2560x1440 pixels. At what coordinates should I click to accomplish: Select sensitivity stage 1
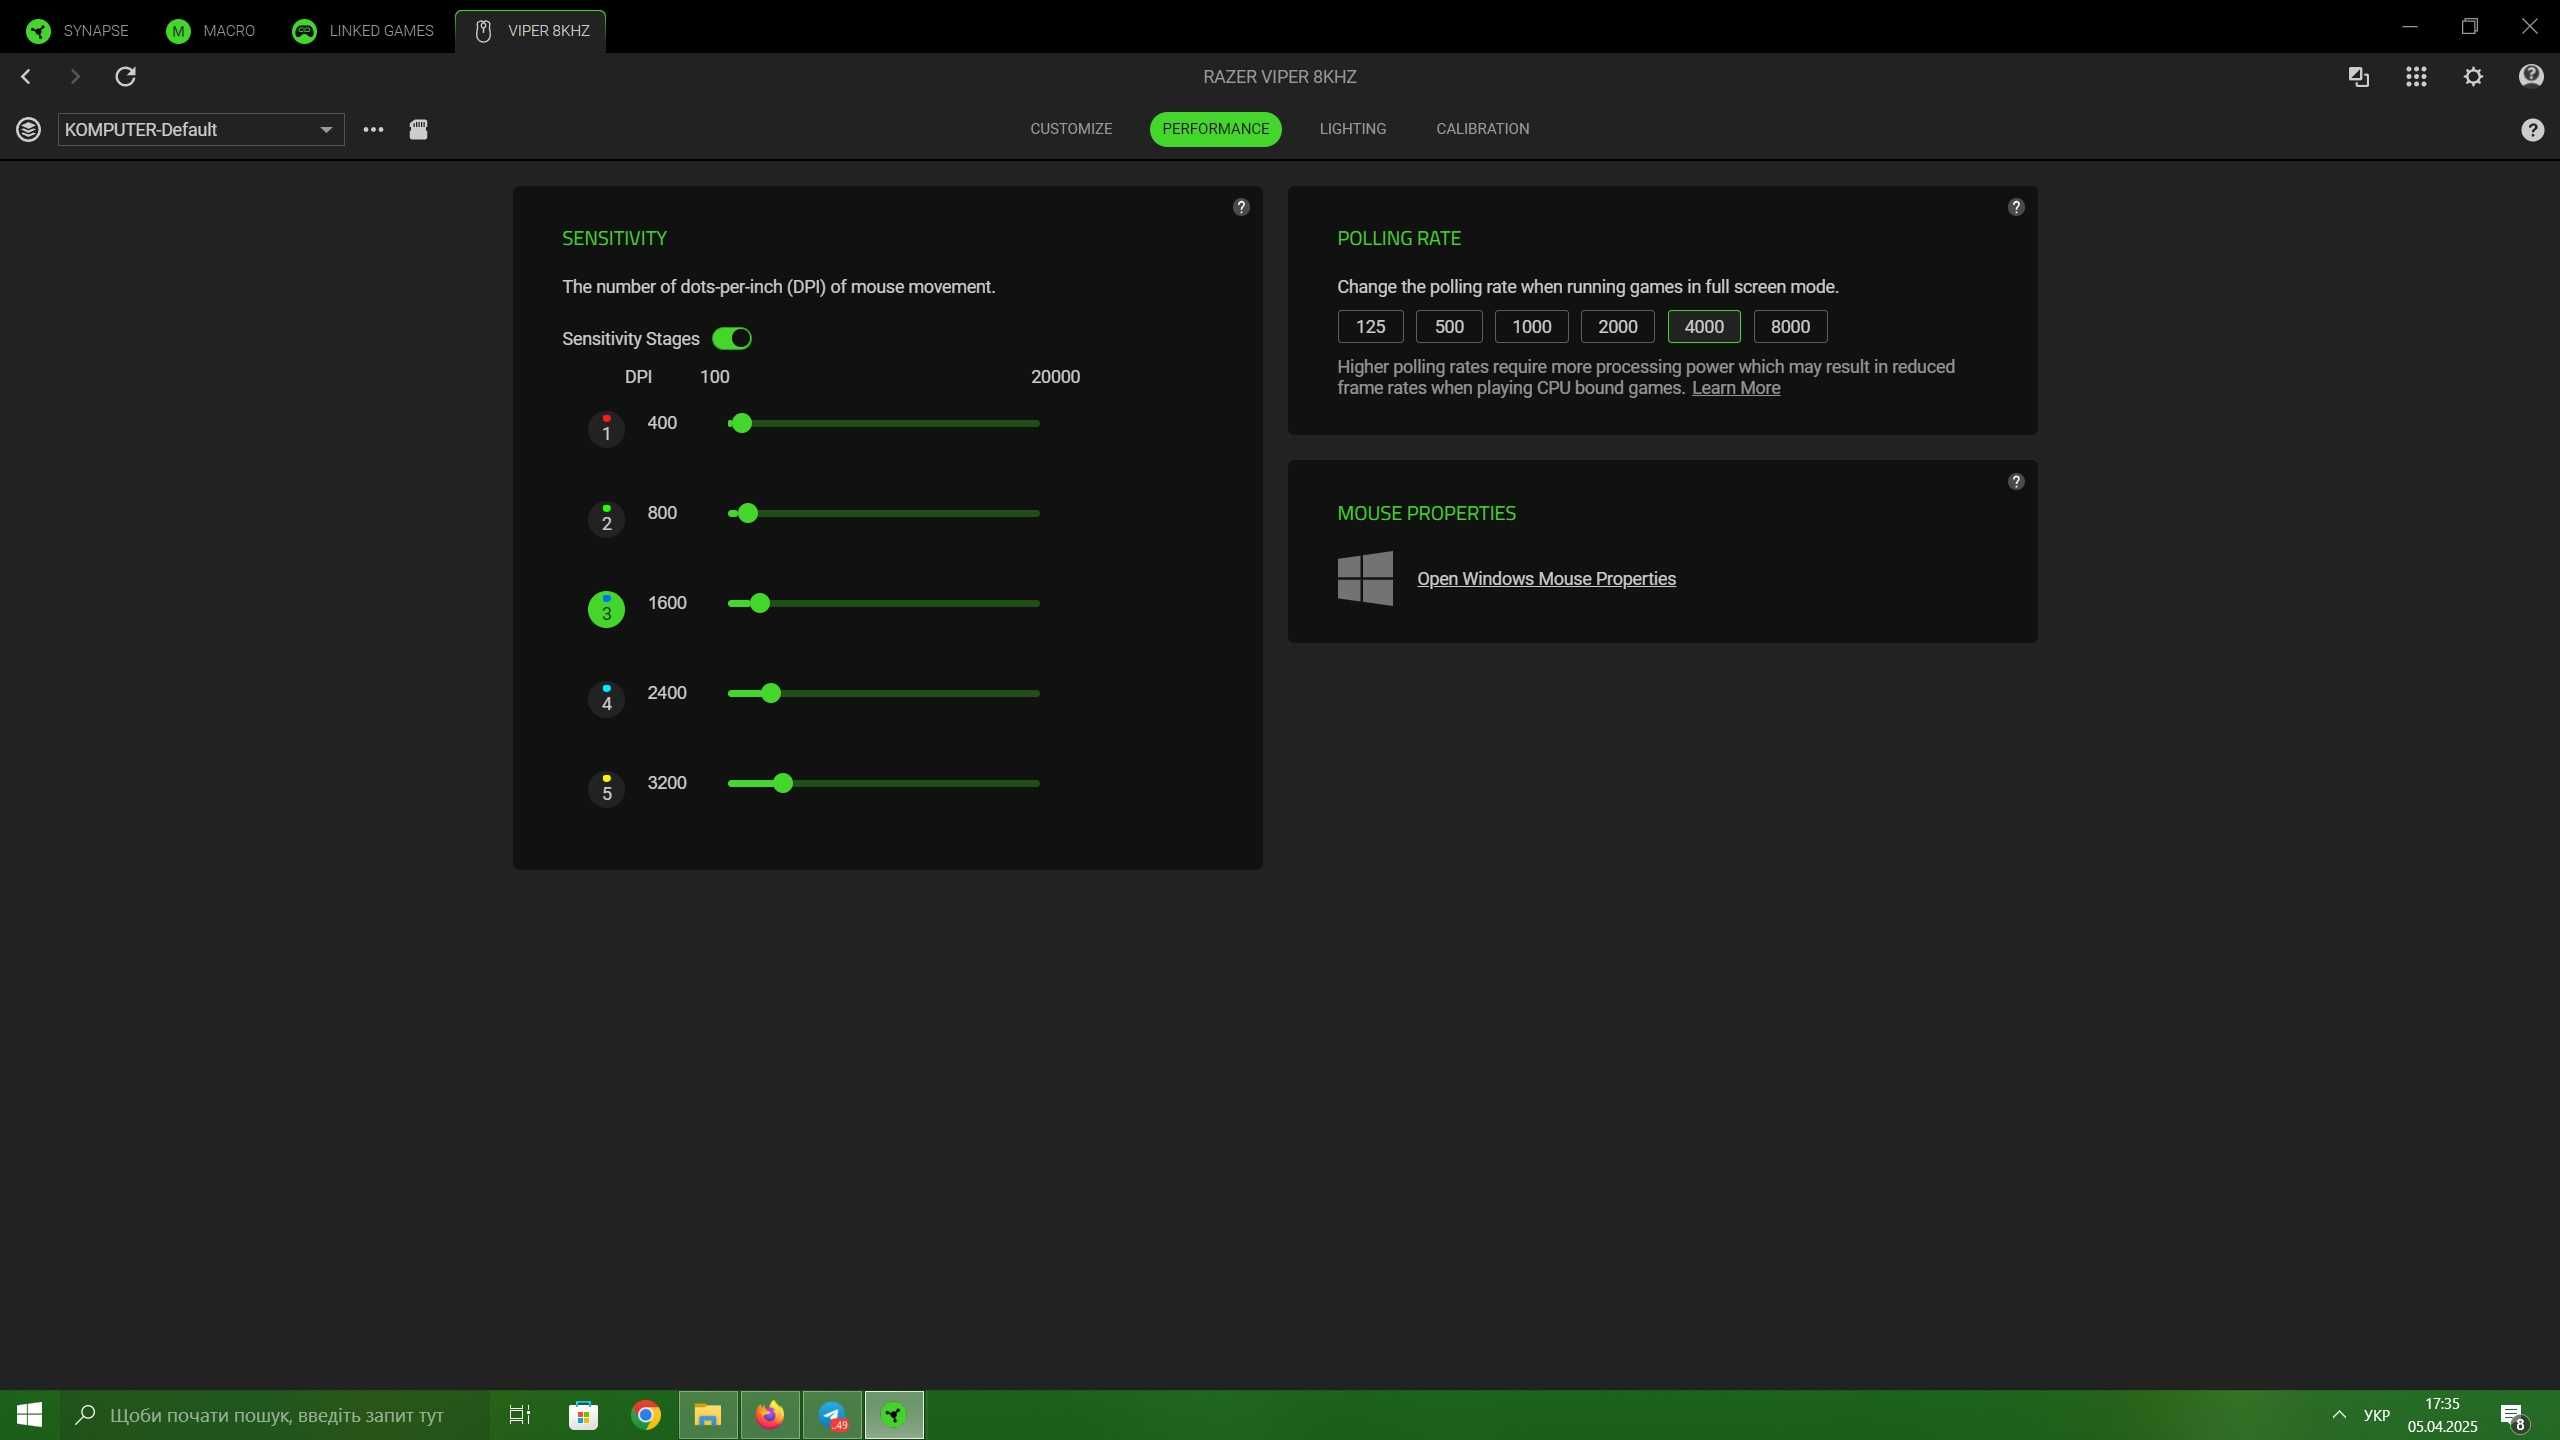point(606,429)
